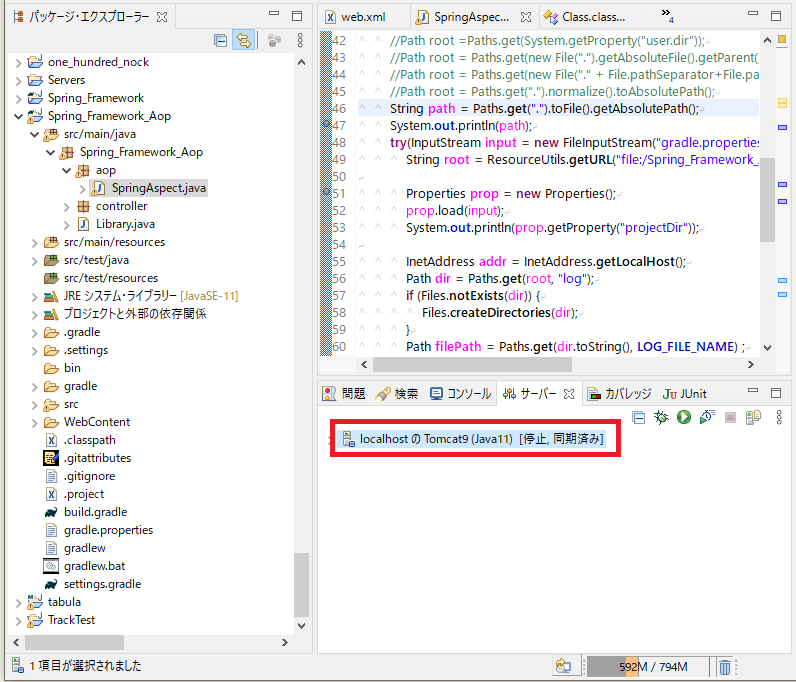The image size is (796, 682).
Task: Expand the WebContent folder
Action: [x=35, y=423]
